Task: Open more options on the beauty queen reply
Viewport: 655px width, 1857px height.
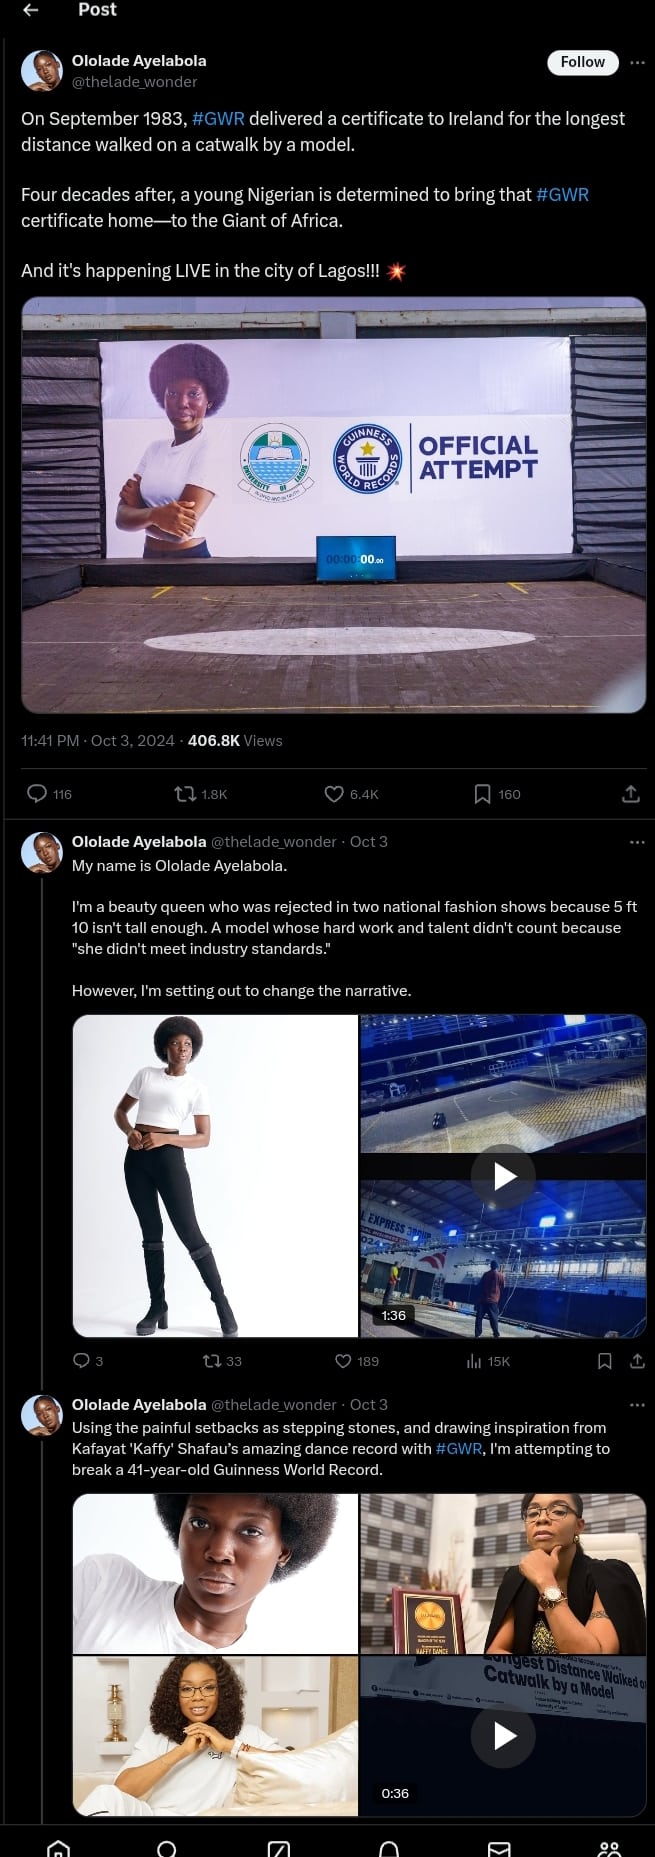Action: (637, 842)
